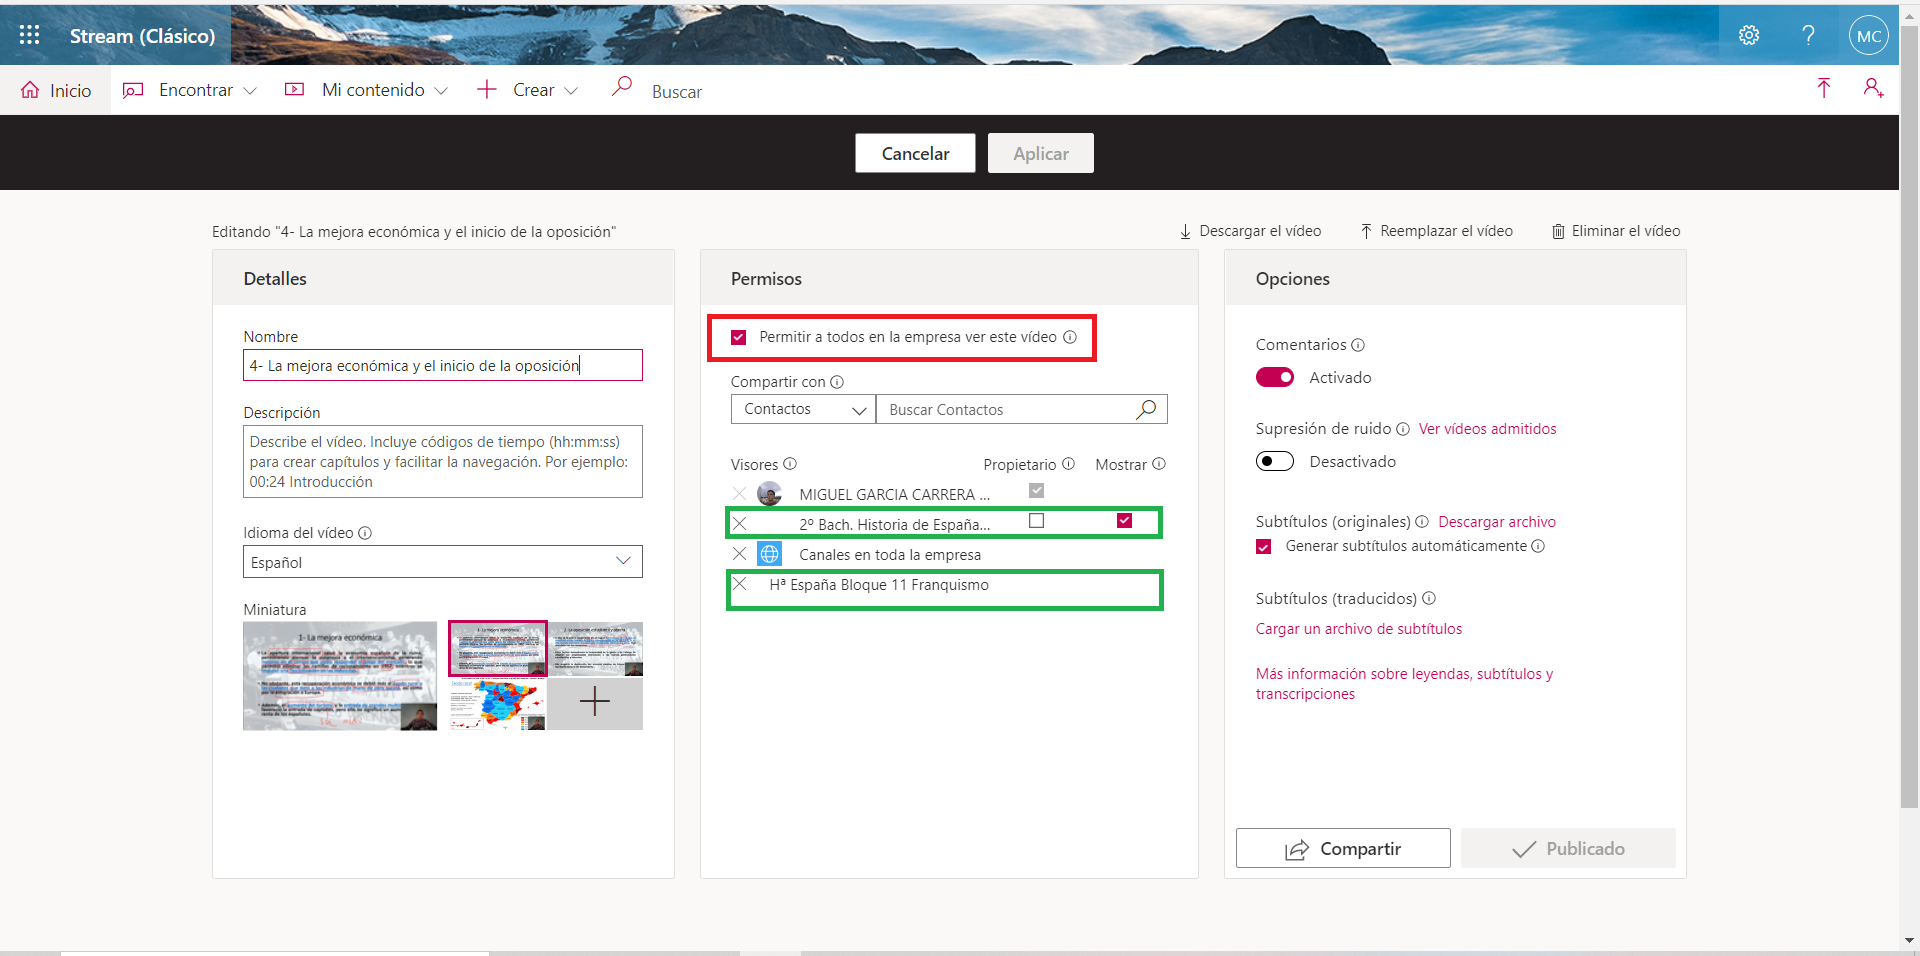Remove the Canales en toda la empresa viewer
This screenshot has height=956, width=1920.
click(739, 554)
